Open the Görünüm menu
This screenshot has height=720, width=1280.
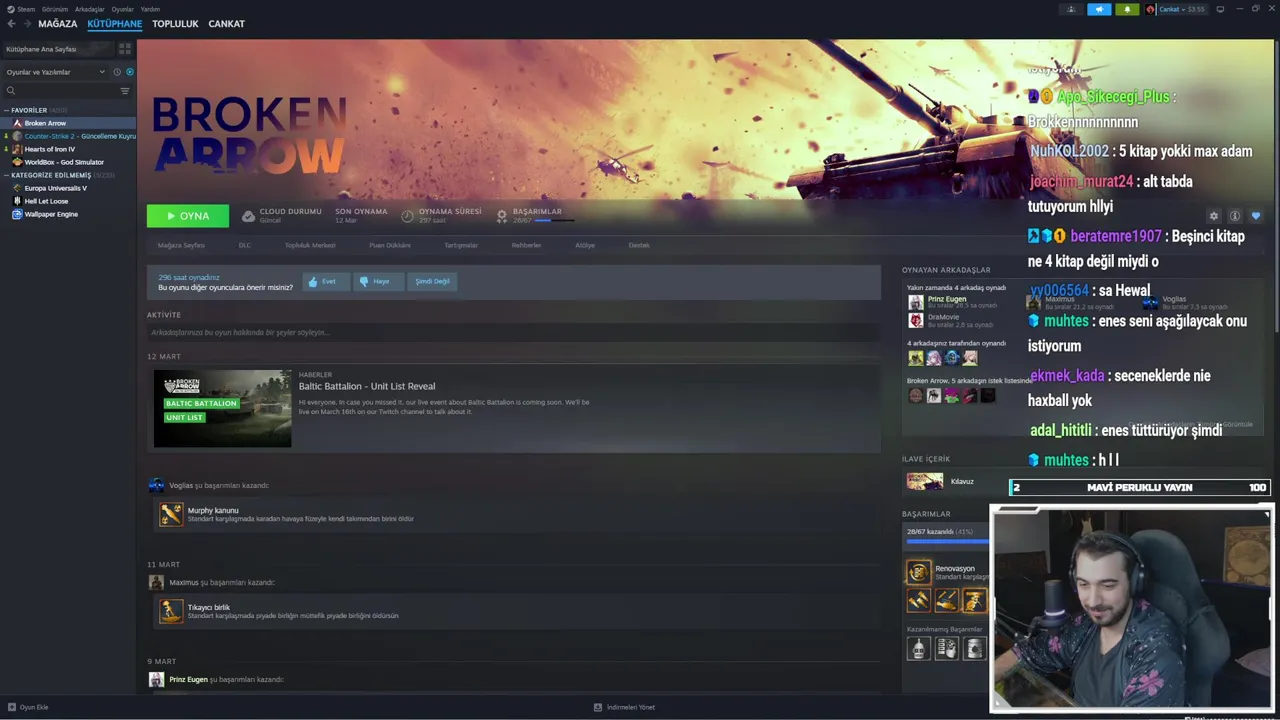pyautogui.click(x=55, y=9)
